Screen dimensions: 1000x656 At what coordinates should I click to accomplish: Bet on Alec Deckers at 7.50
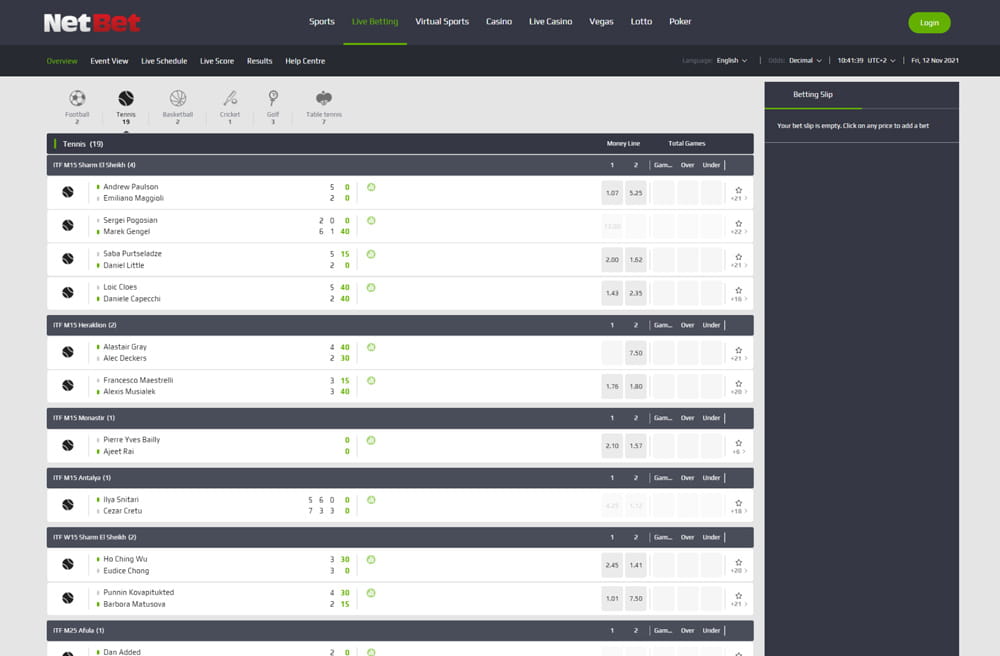coord(636,353)
